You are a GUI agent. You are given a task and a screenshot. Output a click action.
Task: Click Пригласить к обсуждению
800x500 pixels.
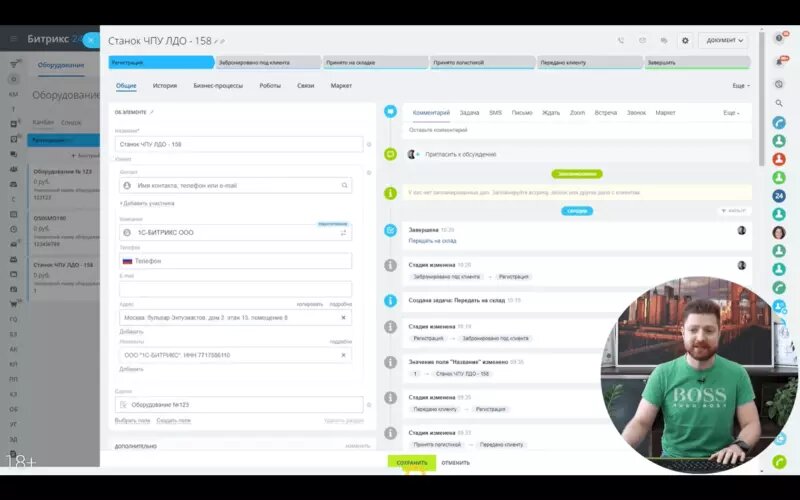click(461, 154)
